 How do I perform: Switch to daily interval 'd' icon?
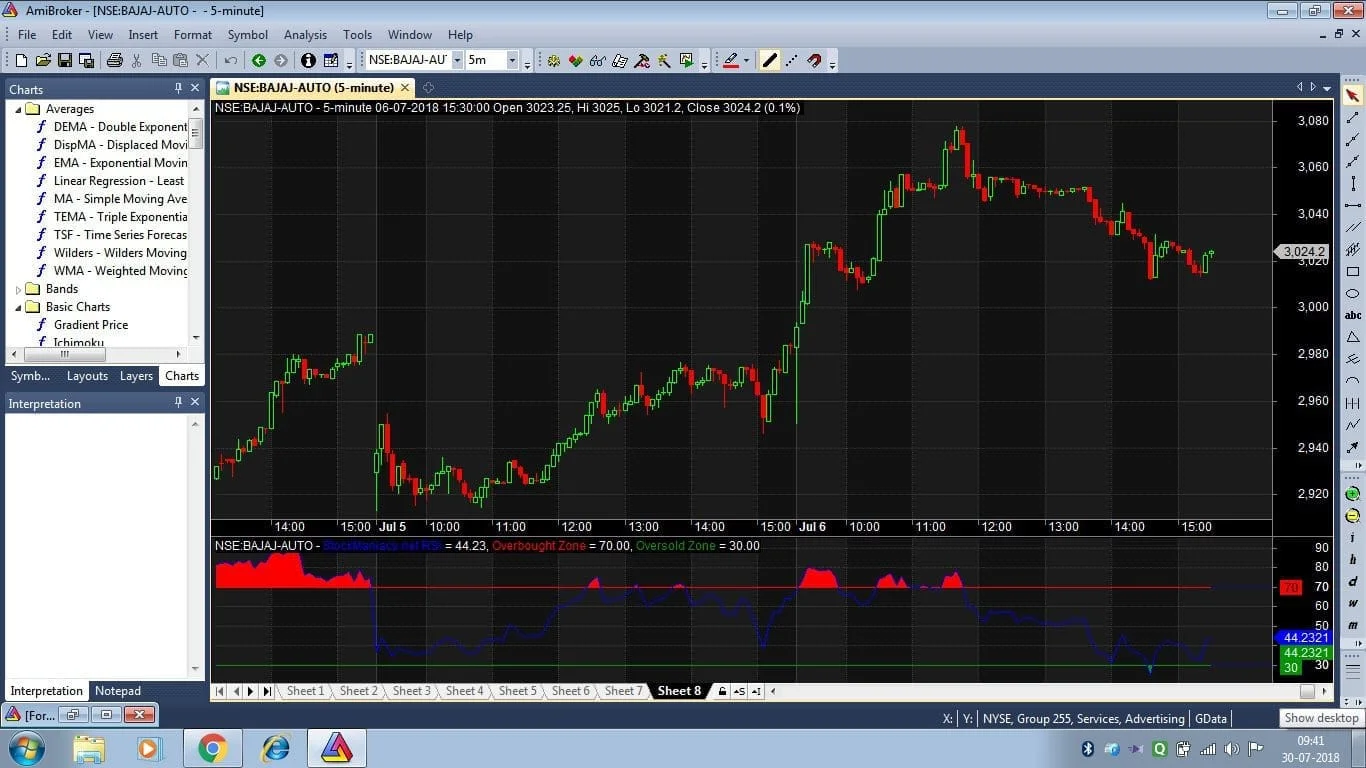coord(1353,581)
